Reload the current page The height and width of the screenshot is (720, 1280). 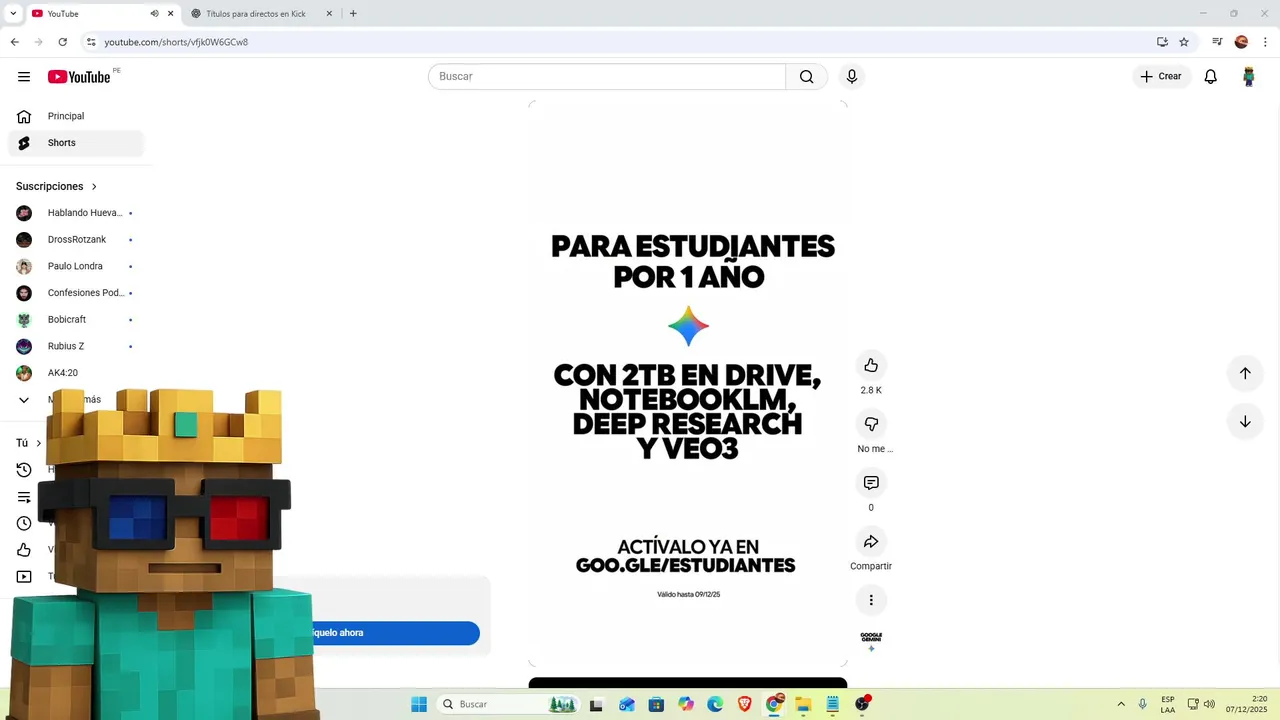63,42
